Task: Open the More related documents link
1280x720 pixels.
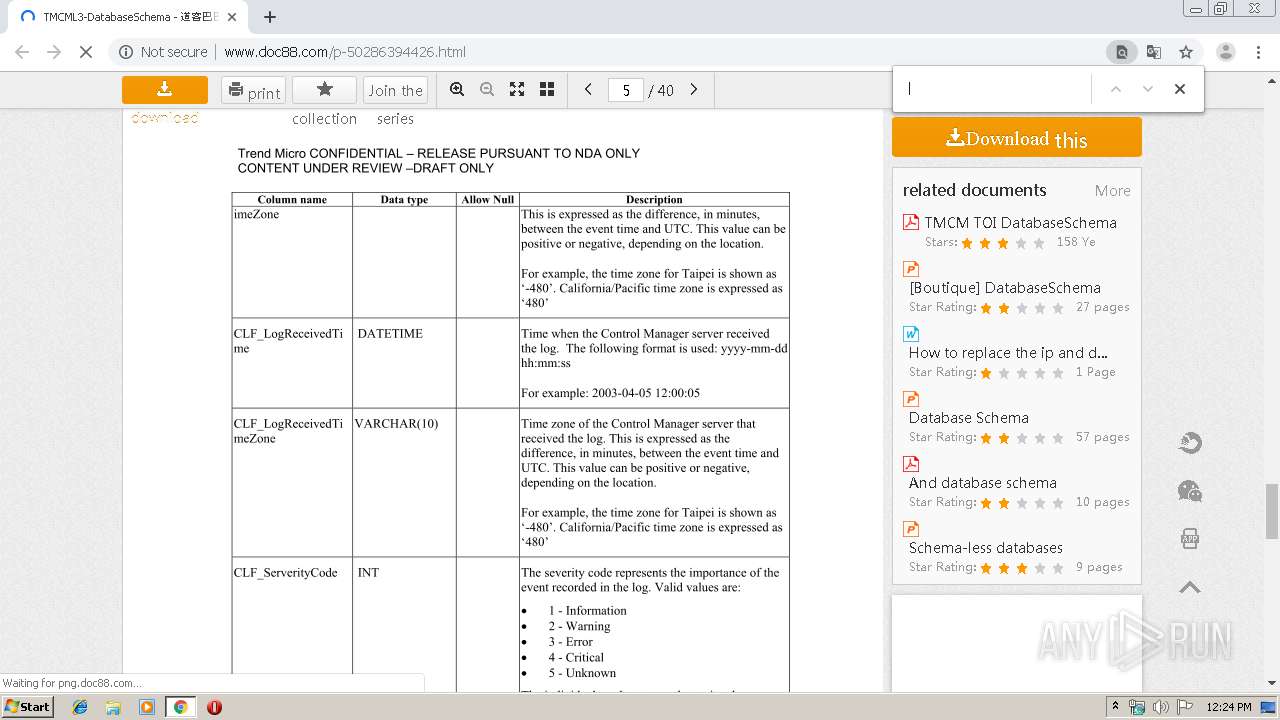Action: pos(1112,191)
